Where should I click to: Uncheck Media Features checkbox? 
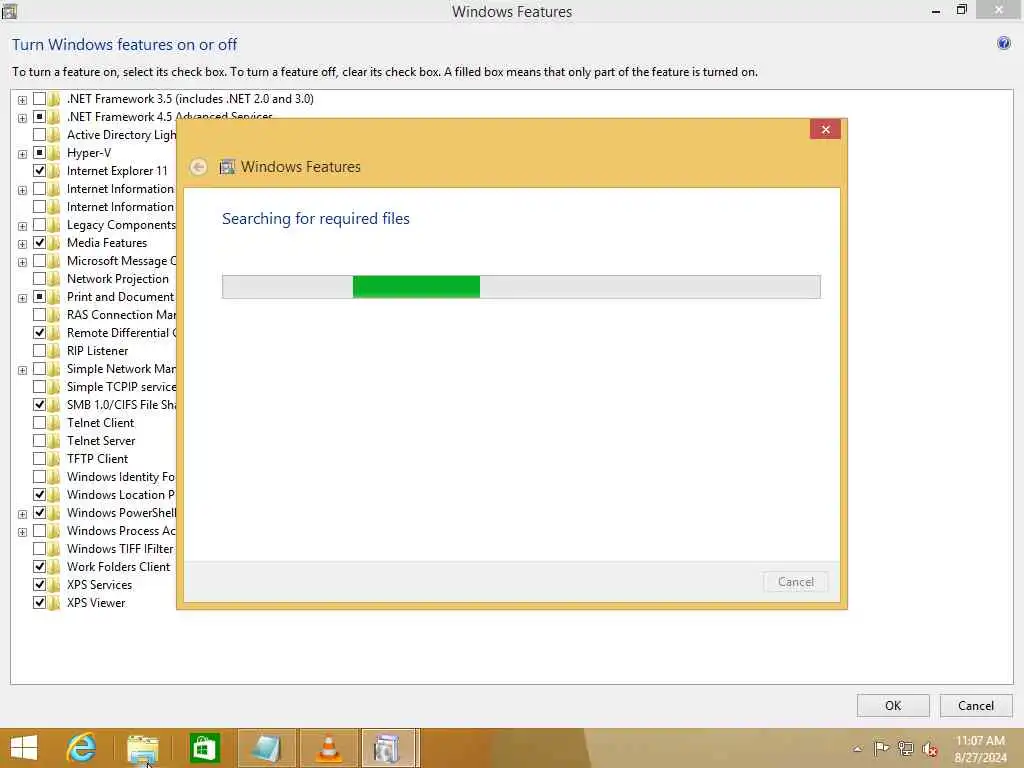click(x=39, y=243)
